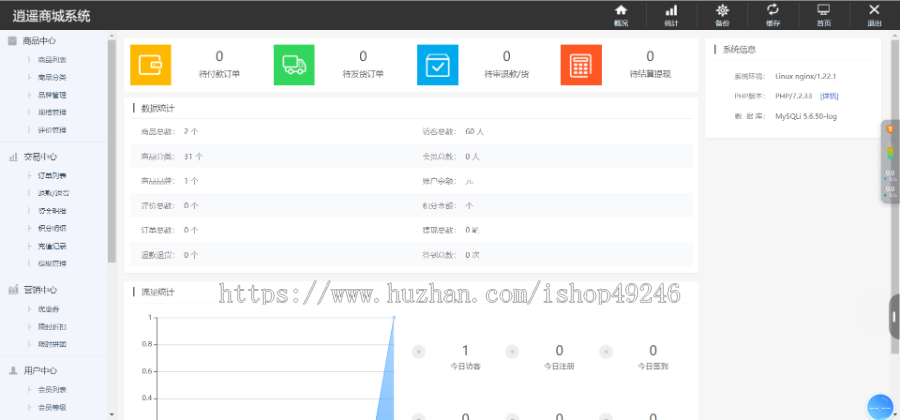
Task: Click the gray circle icon beside 今日签到
Action: [606, 352]
